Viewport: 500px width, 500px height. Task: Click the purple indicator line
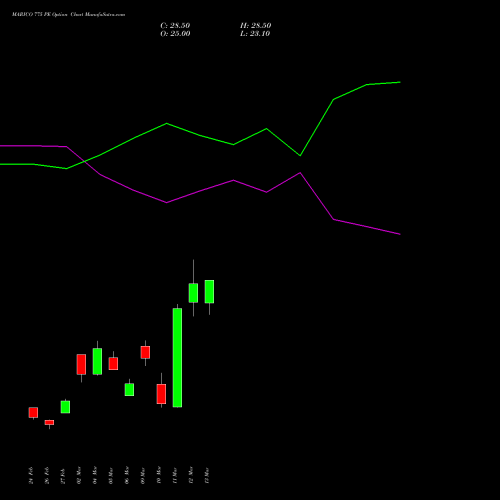167,202
